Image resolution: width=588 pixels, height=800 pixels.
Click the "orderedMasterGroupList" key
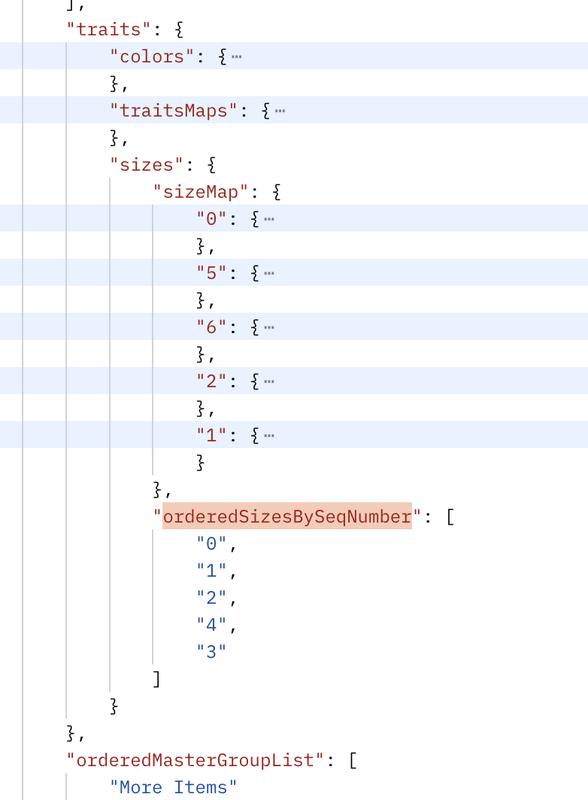tap(195, 760)
